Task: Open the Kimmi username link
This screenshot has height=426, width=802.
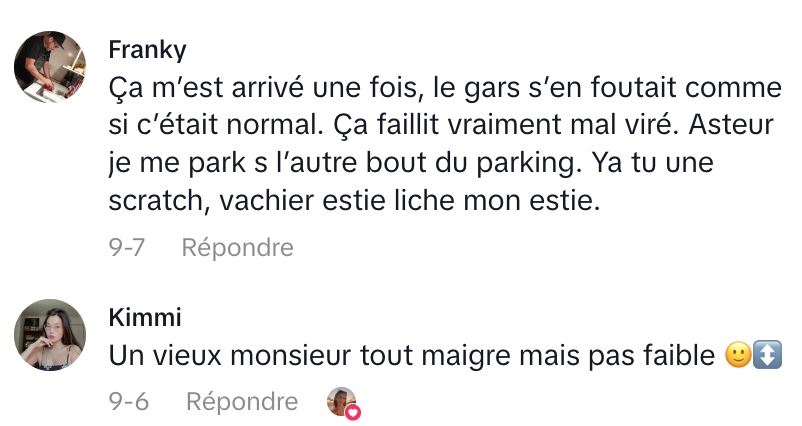Action: click(x=144, y=317)
